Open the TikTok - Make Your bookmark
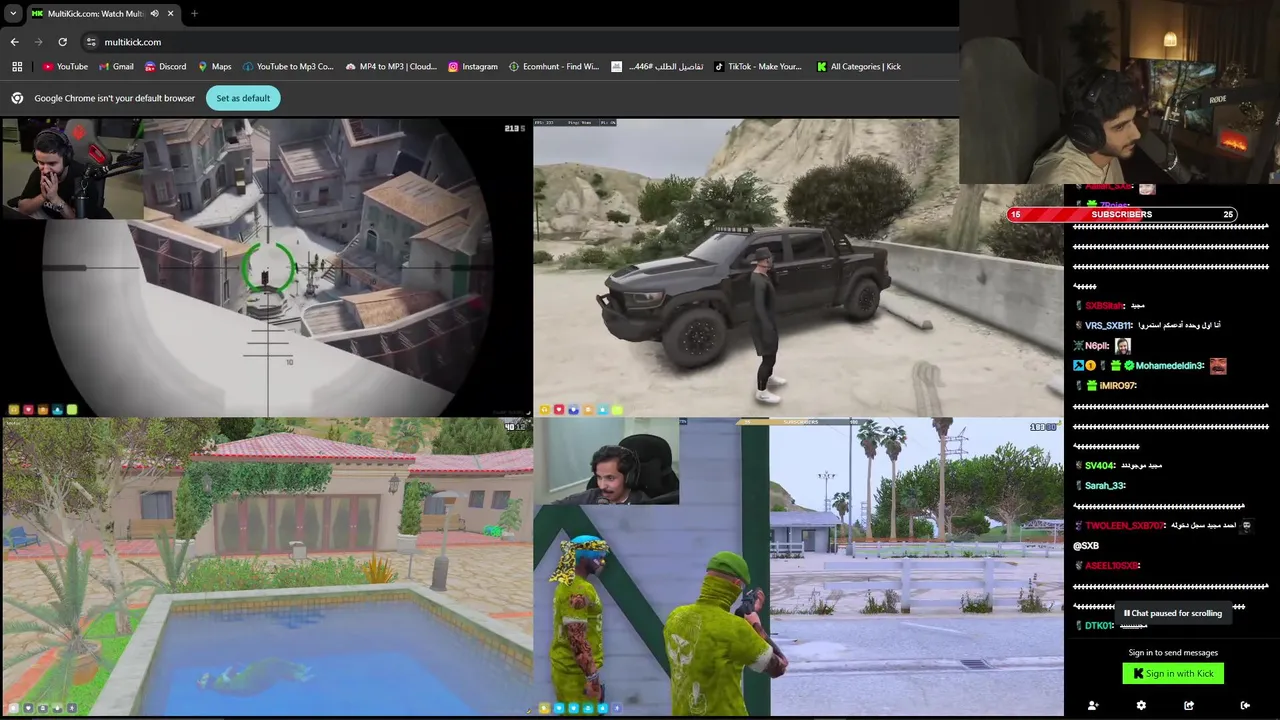The width and height of the screenshot is (1280, 720). coord(757,67)
